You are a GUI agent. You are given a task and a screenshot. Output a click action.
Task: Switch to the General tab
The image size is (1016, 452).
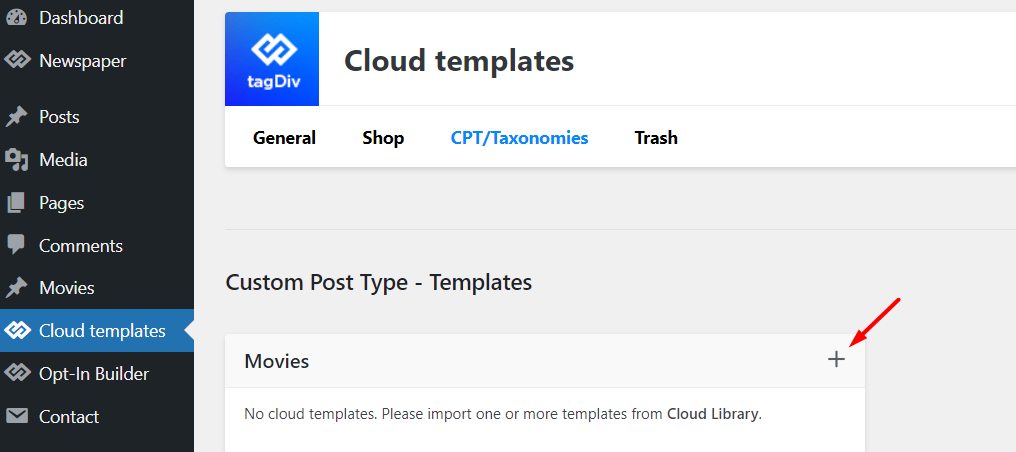pos(284,138)
